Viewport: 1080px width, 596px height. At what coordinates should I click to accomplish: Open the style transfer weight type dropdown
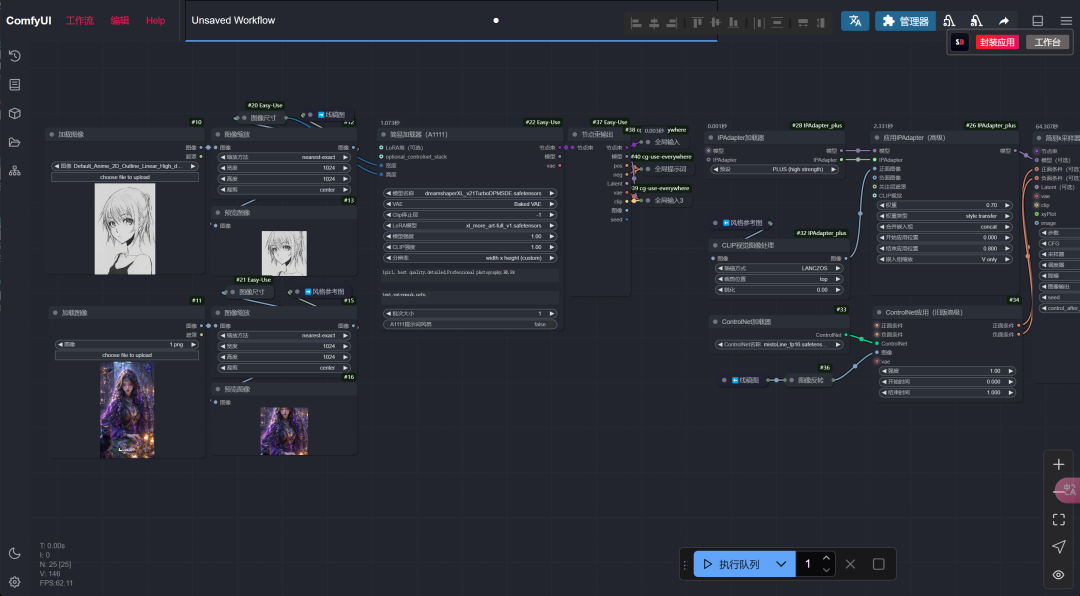944,216
